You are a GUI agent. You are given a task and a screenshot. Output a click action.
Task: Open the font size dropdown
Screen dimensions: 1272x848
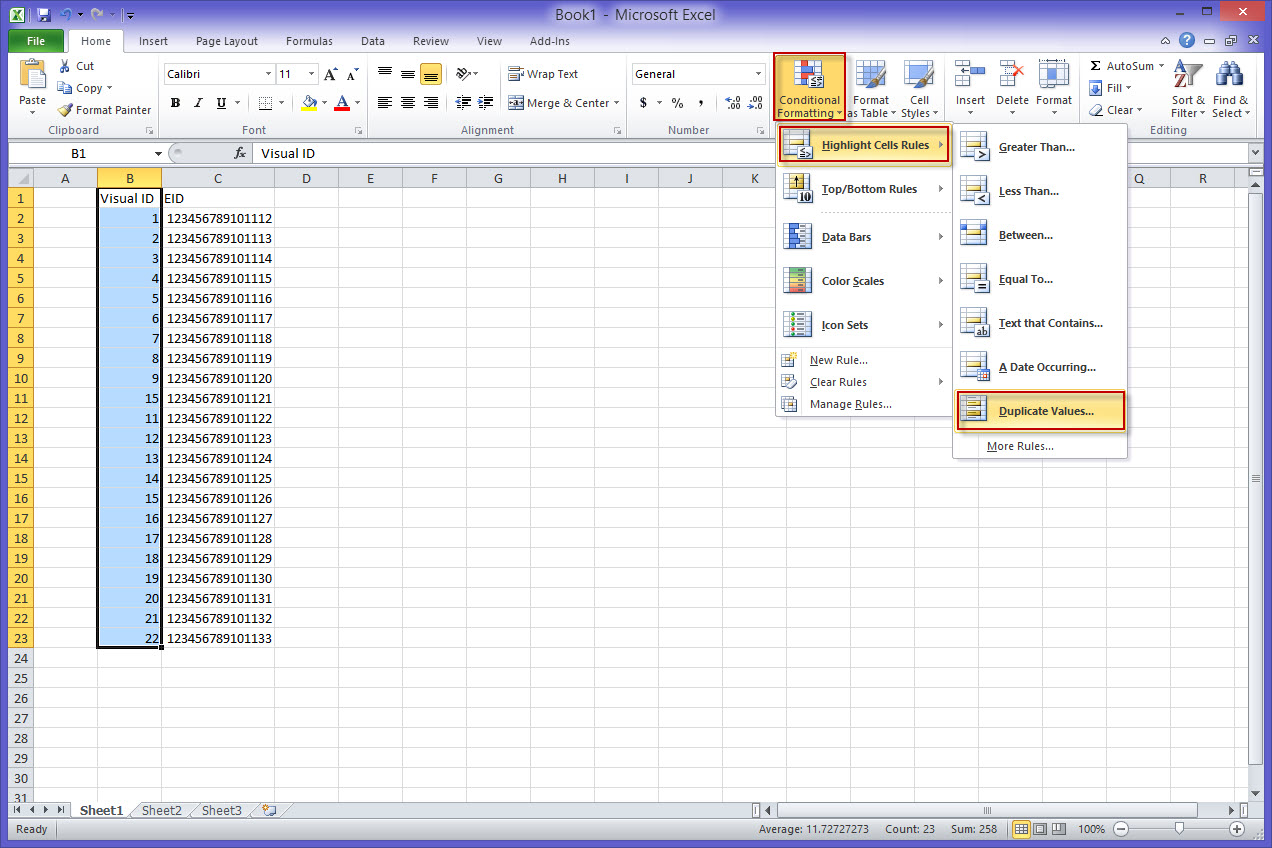312,74
